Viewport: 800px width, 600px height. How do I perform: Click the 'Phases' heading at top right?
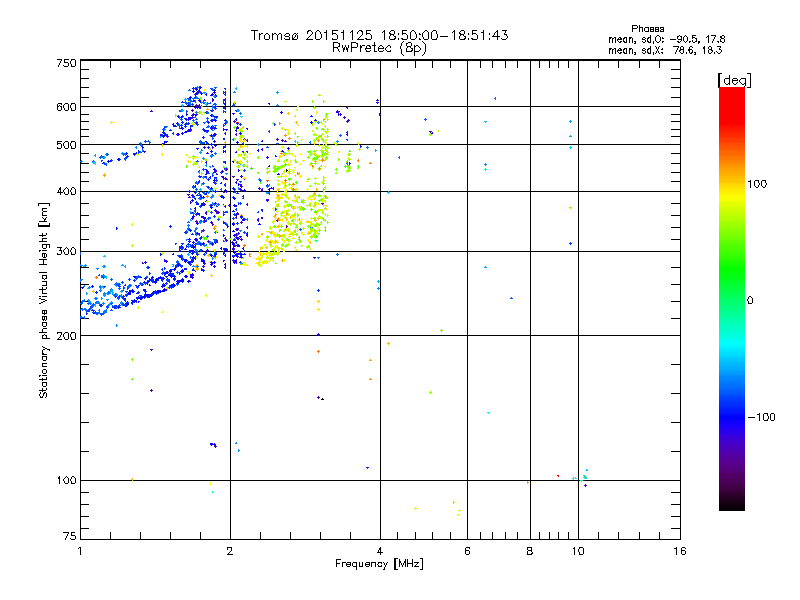(x=647, y=29)
